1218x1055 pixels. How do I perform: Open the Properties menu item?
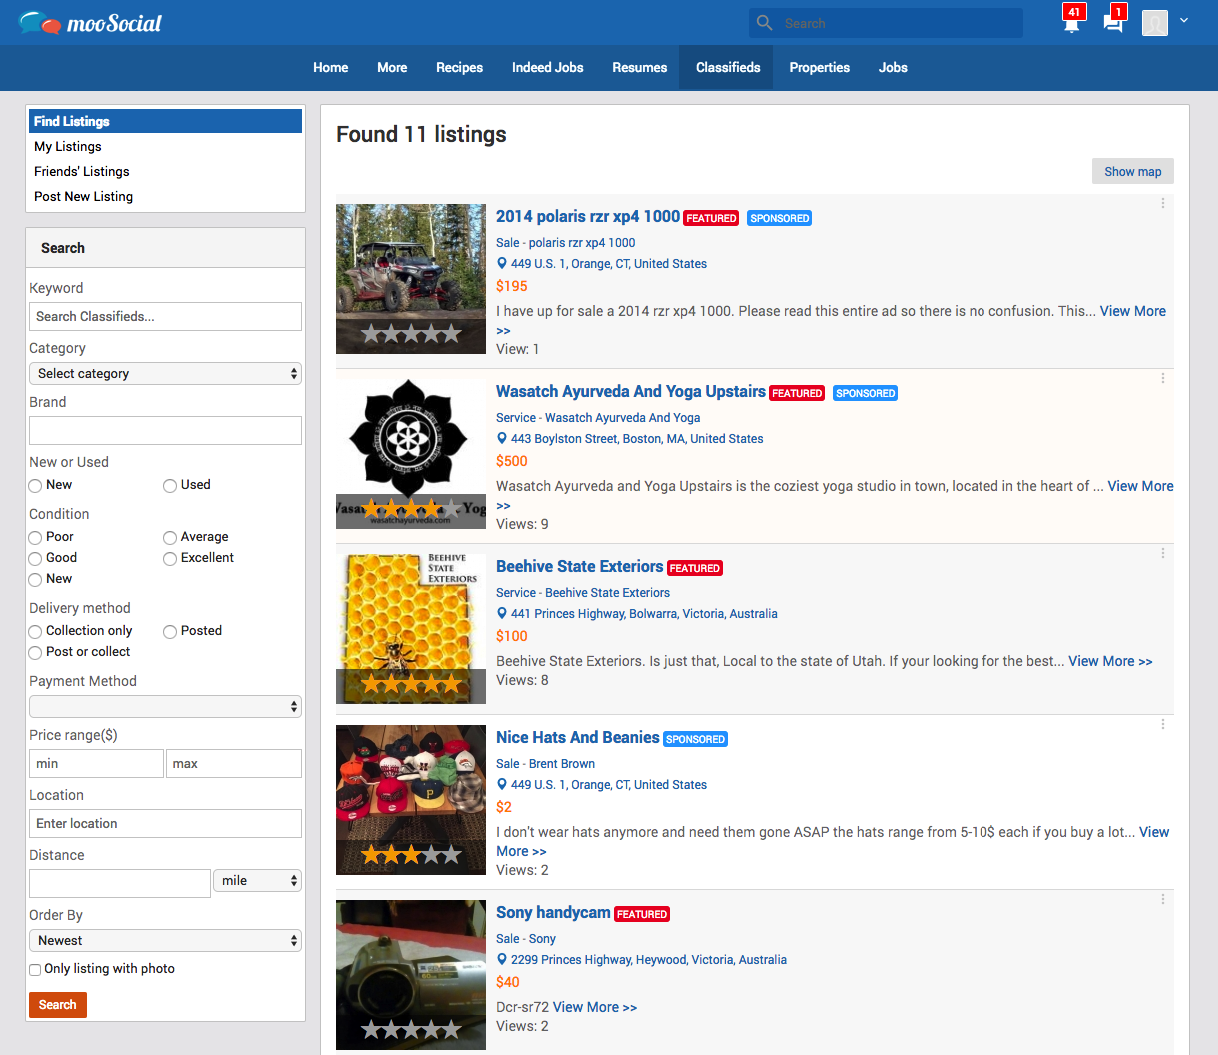click(x=820, y=68)
